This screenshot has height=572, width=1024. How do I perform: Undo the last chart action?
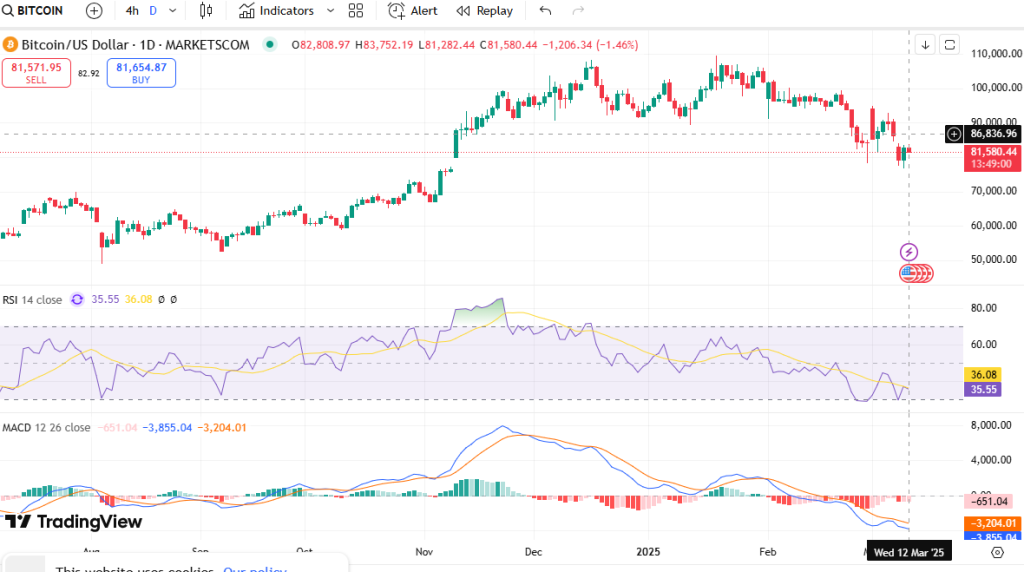tap(545, 10)
